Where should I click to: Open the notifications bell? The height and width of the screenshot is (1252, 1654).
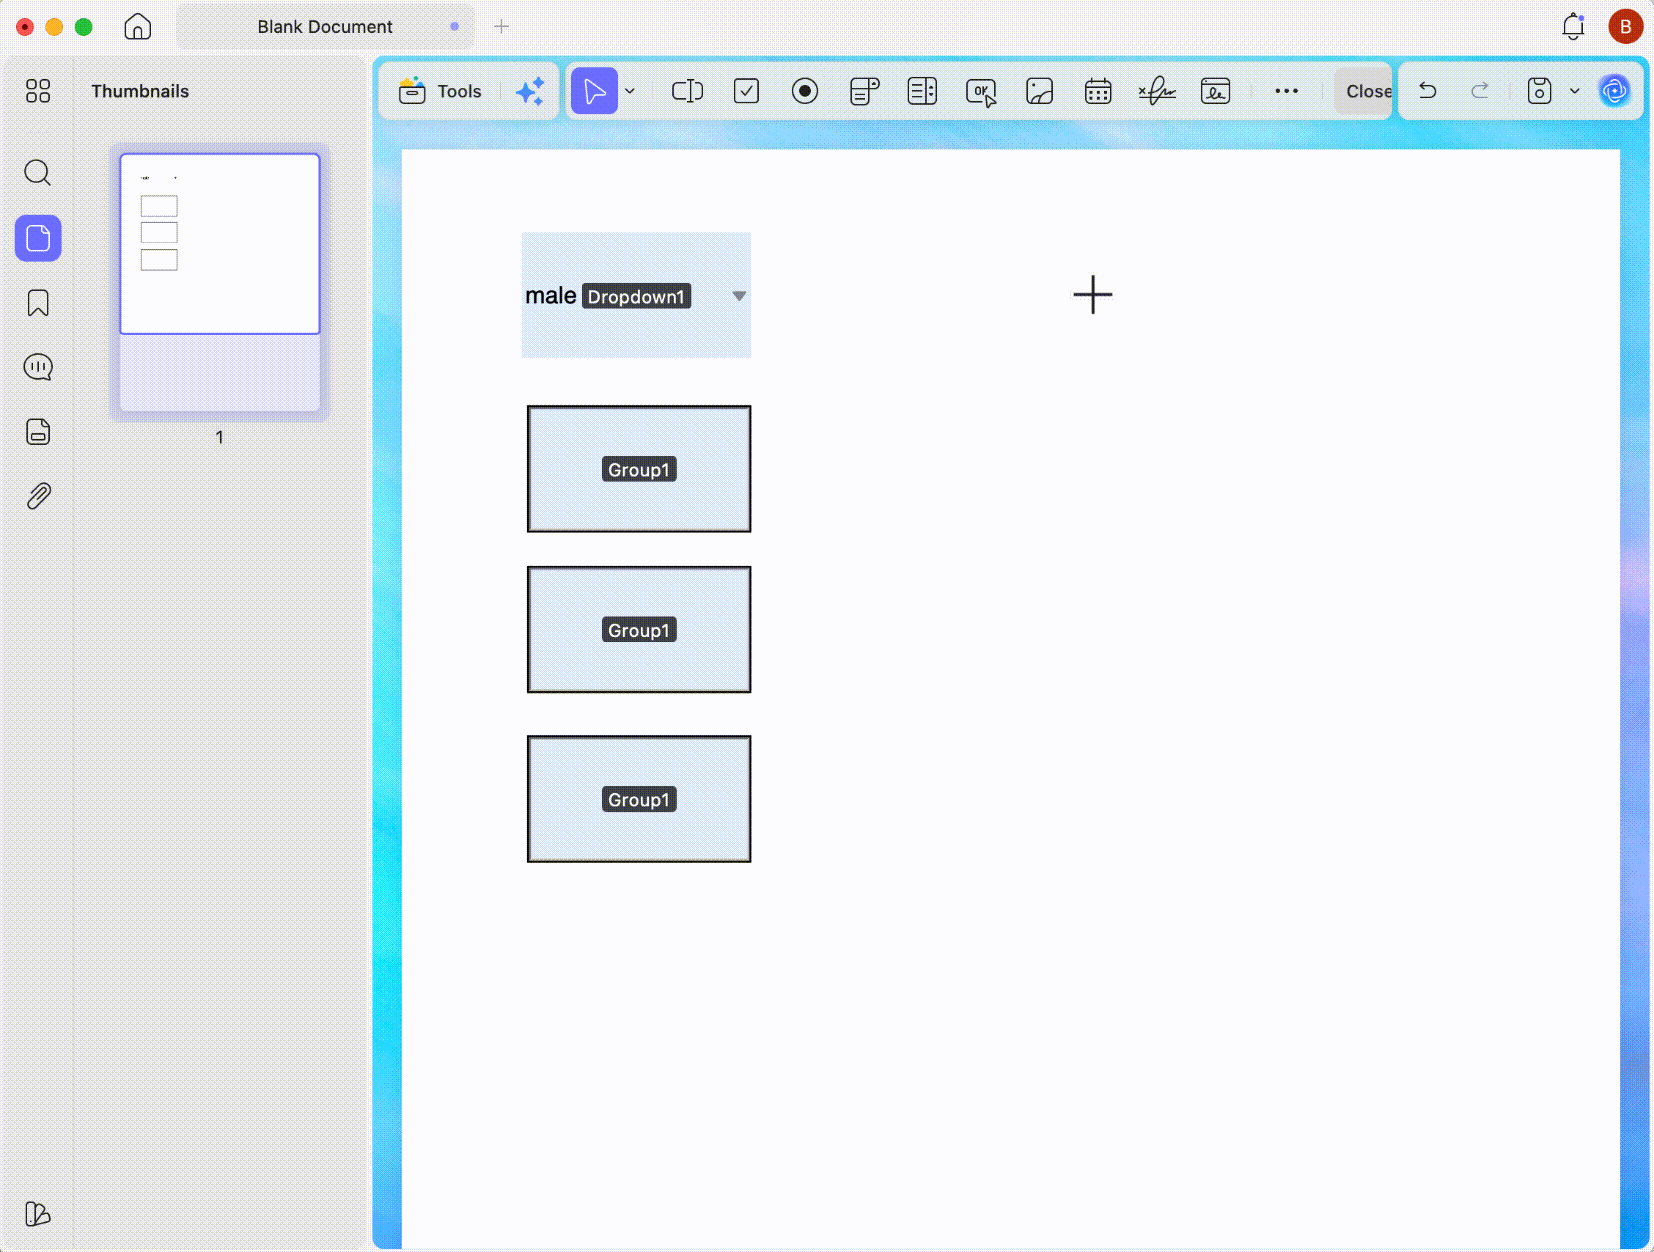tap(1573, 26)
